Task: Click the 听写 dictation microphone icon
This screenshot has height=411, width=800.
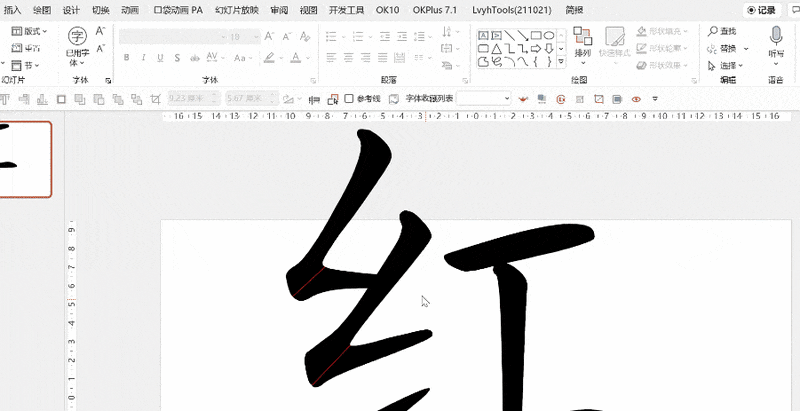Action: point(776,42)
